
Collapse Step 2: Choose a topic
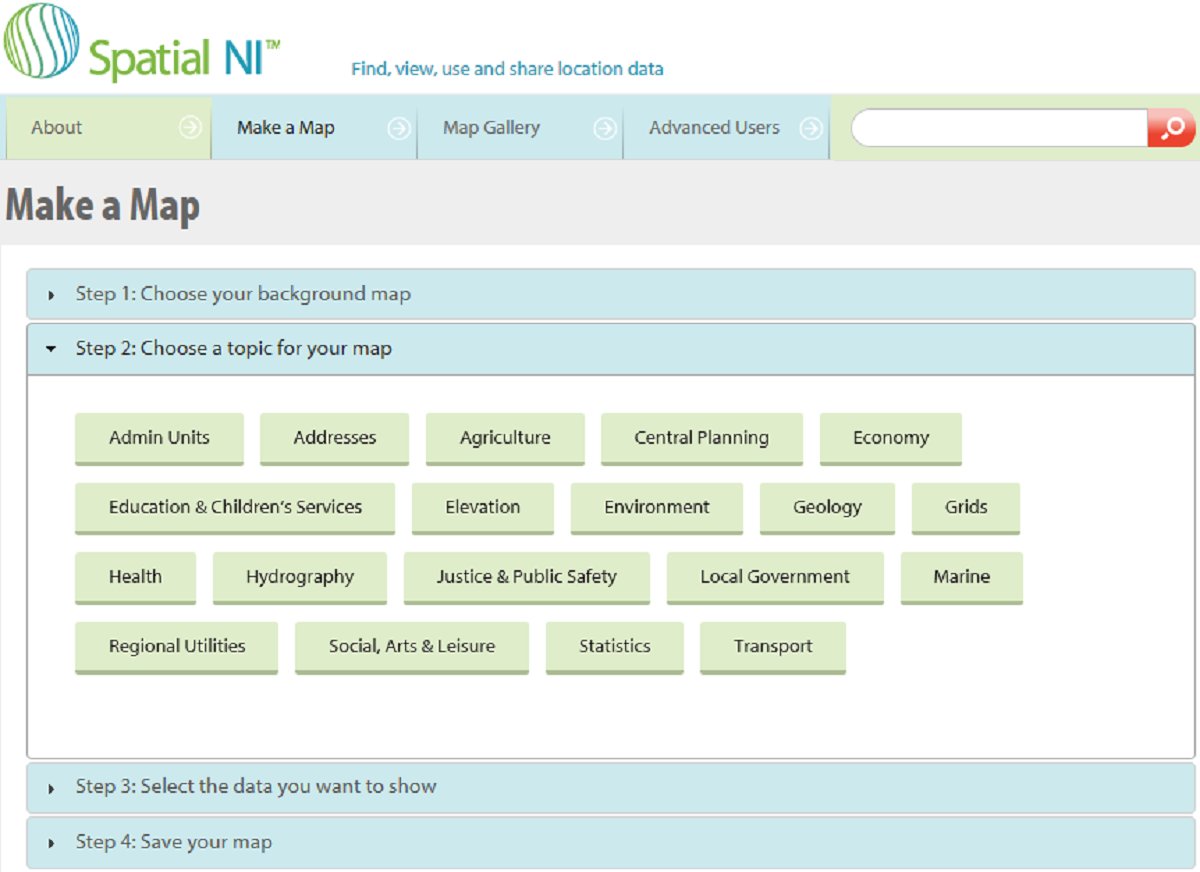pos(611,349)
